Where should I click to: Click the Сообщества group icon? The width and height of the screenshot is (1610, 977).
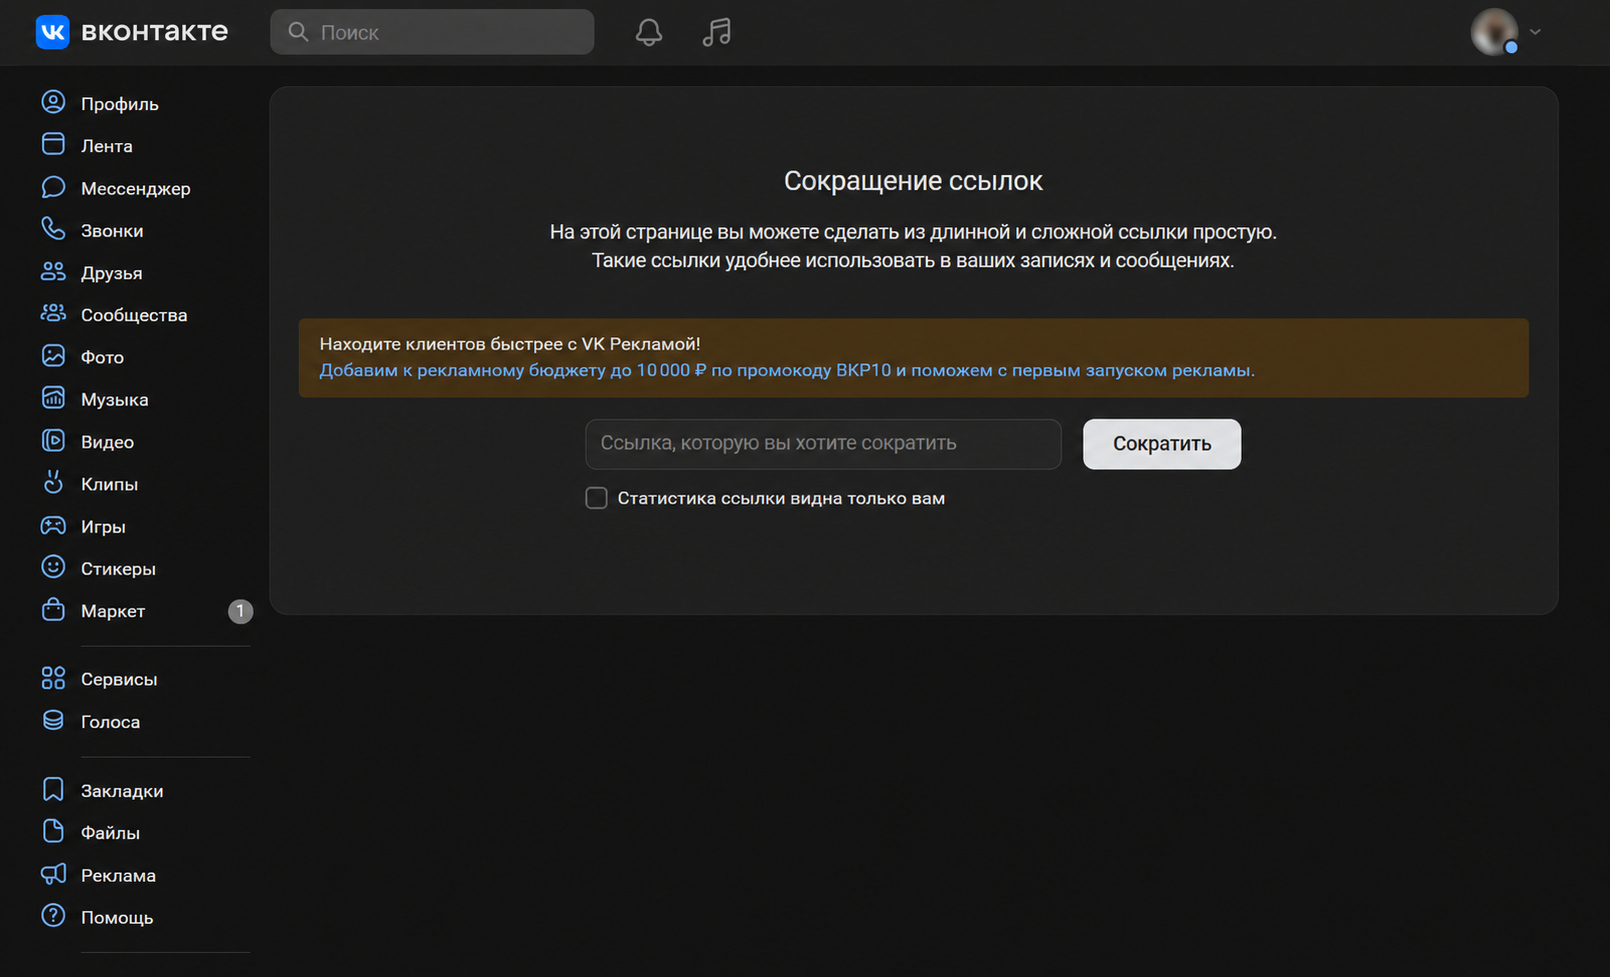click(x=53, y=314)
